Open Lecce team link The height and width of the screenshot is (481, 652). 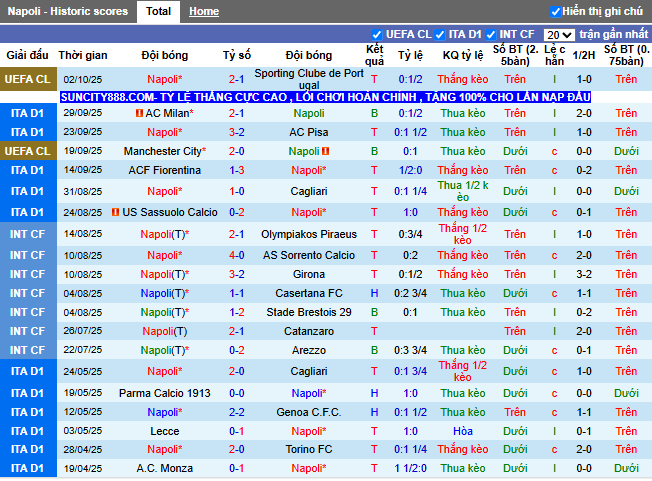click(x=165, y=432)
